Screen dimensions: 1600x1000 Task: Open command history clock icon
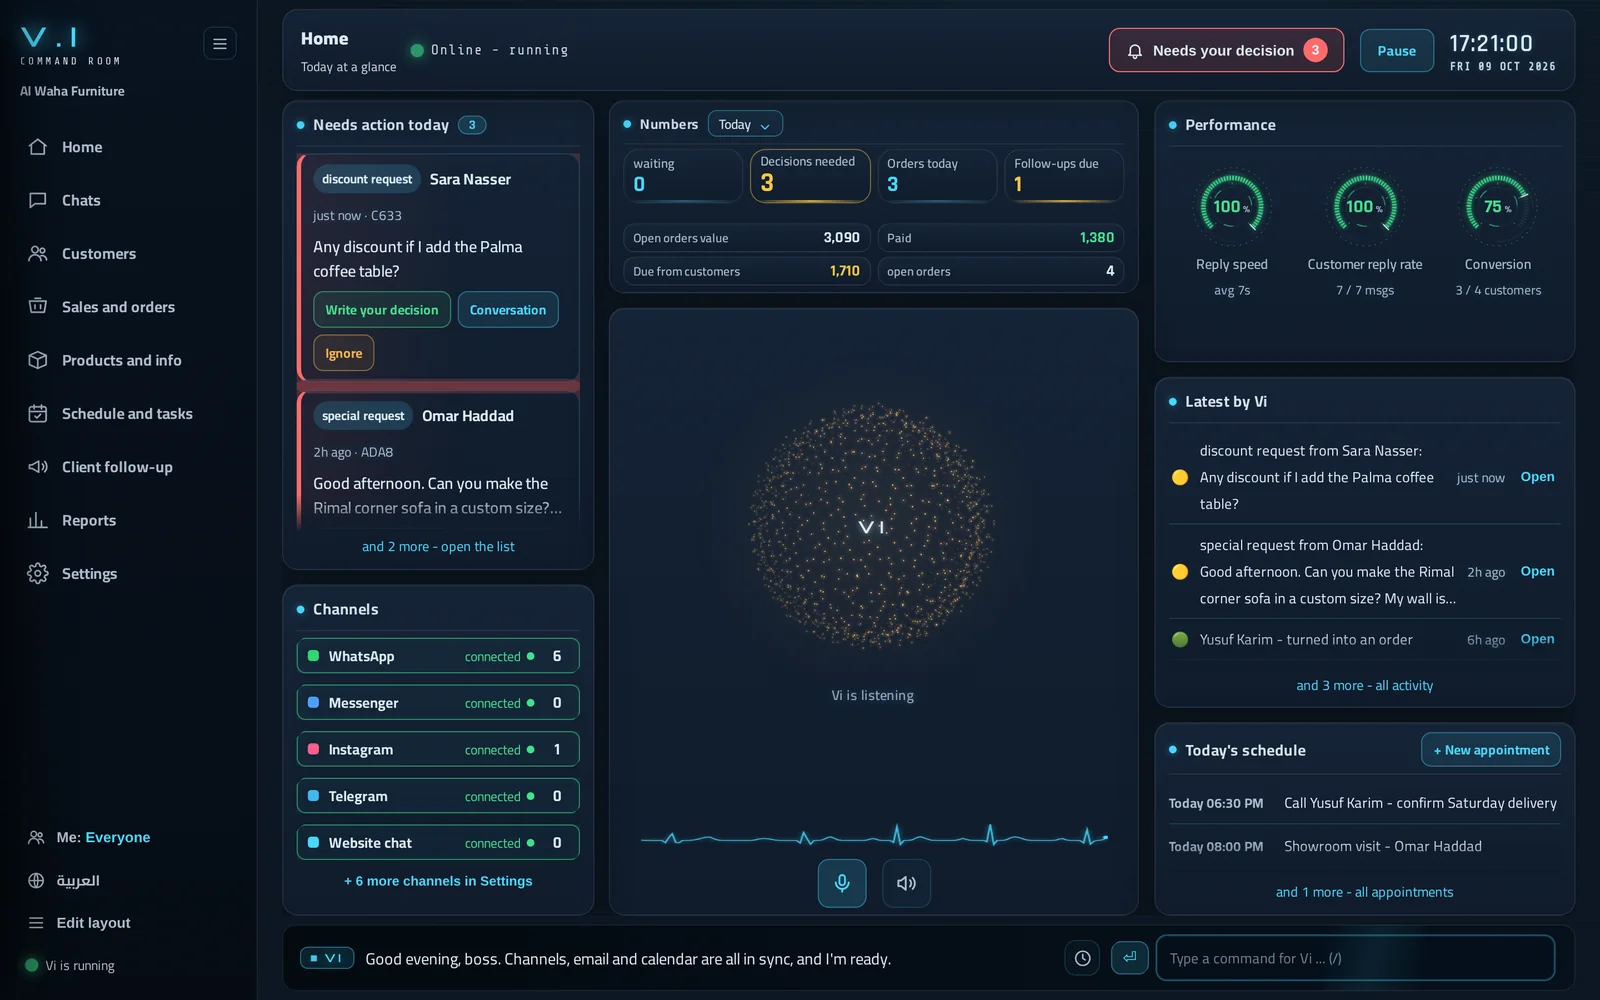1082,958
